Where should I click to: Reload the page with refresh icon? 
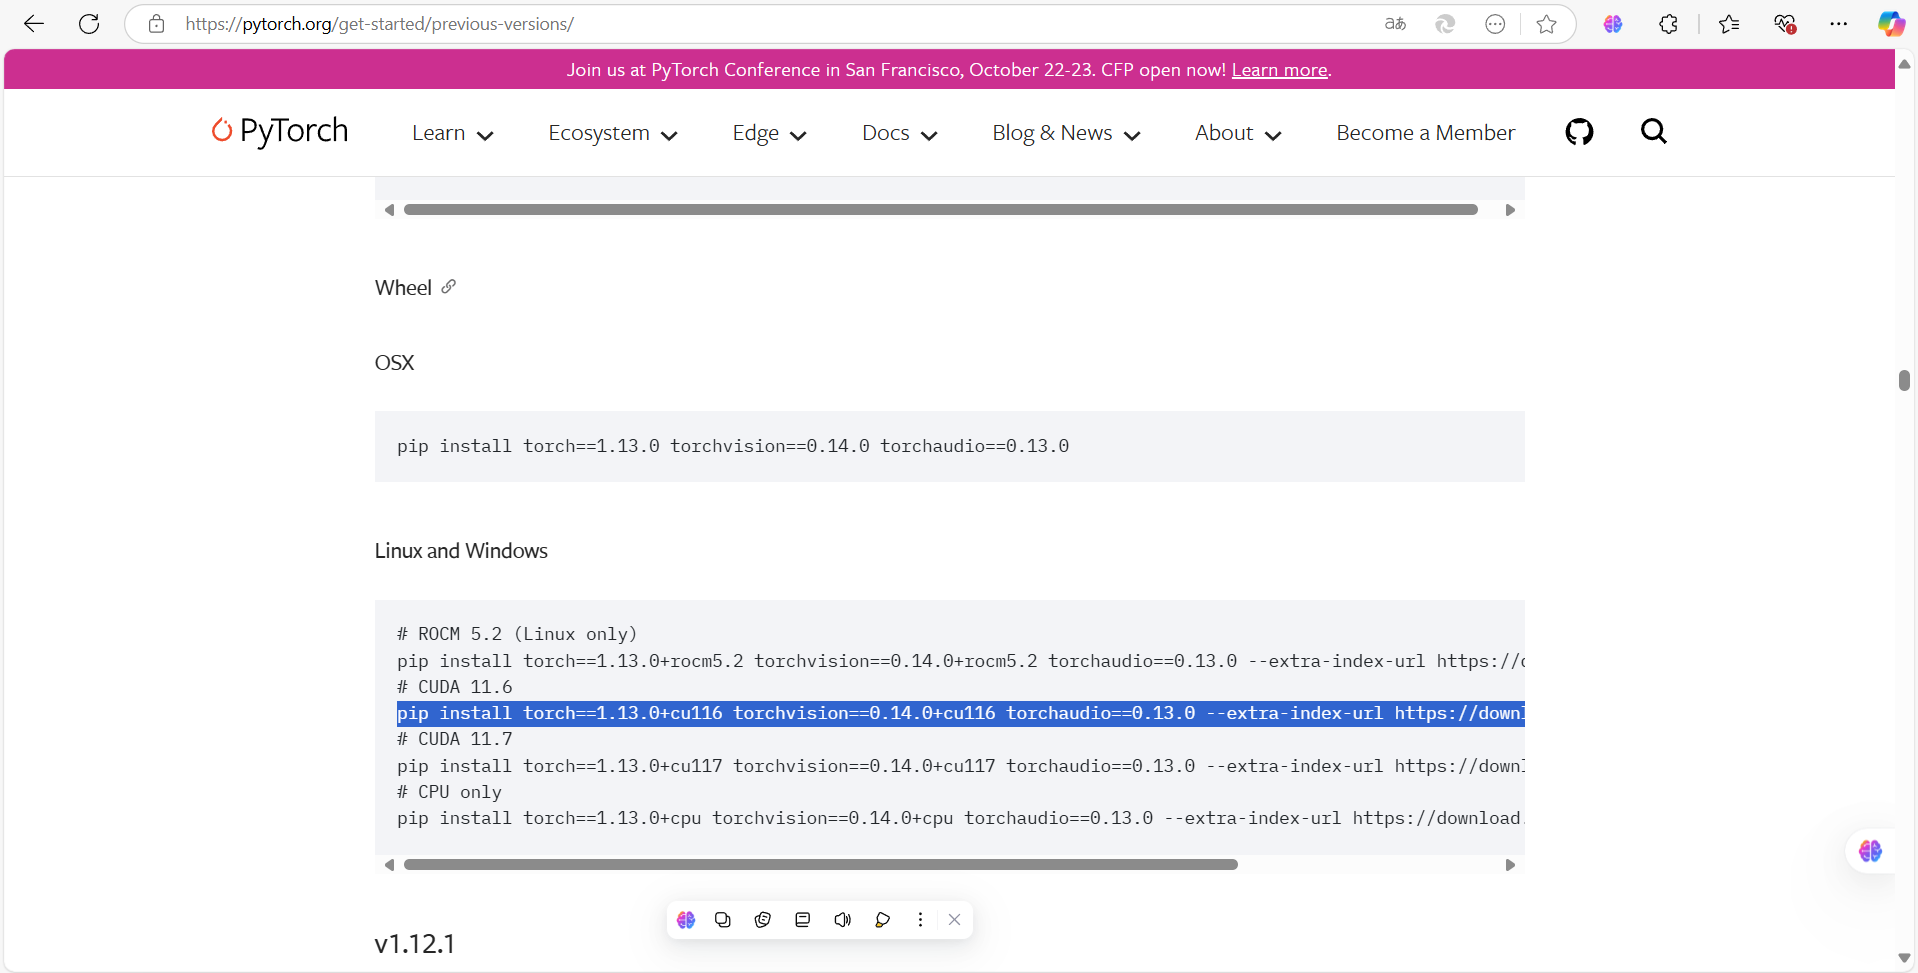pyautogui.click(x=89, y=24)
